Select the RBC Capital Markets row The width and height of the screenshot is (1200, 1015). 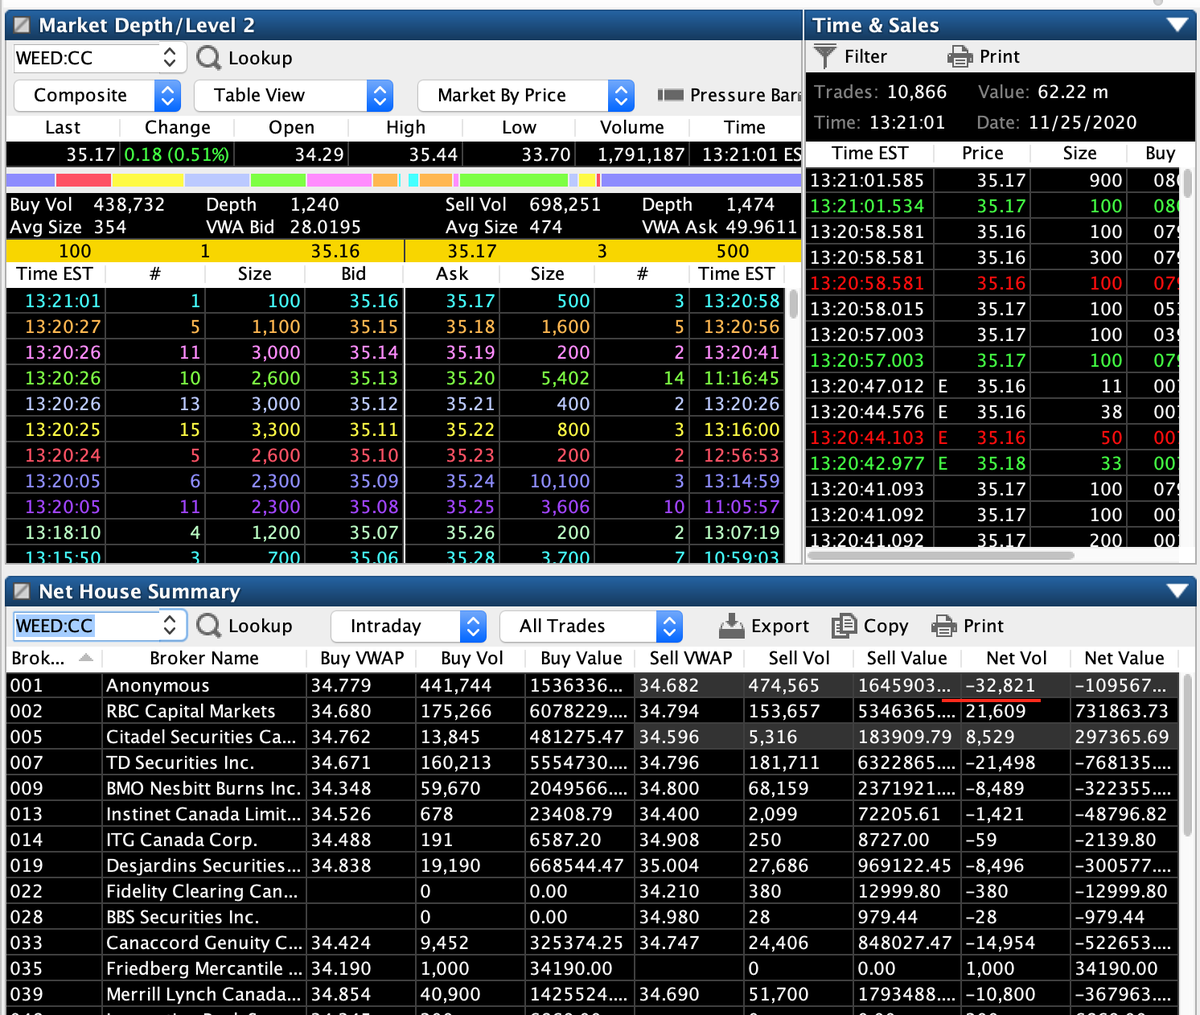[x=593, y=711]
